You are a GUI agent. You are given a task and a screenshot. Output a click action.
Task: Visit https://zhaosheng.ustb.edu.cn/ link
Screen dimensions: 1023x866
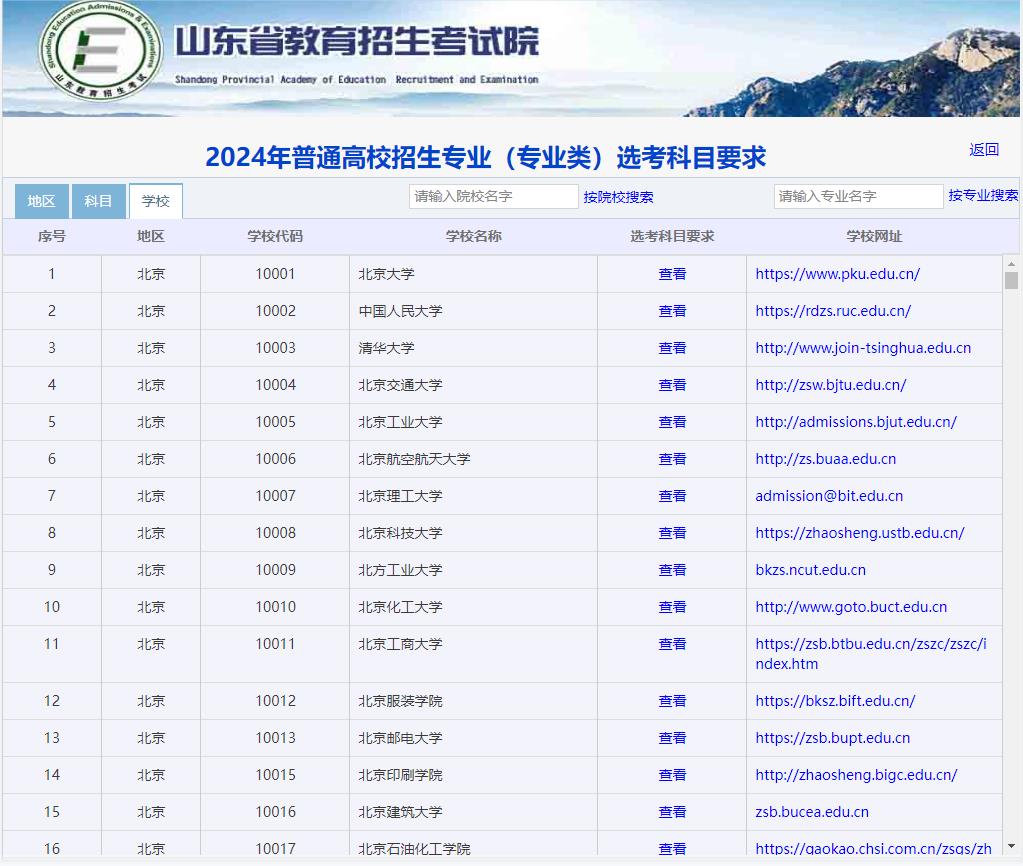(860, 533)
